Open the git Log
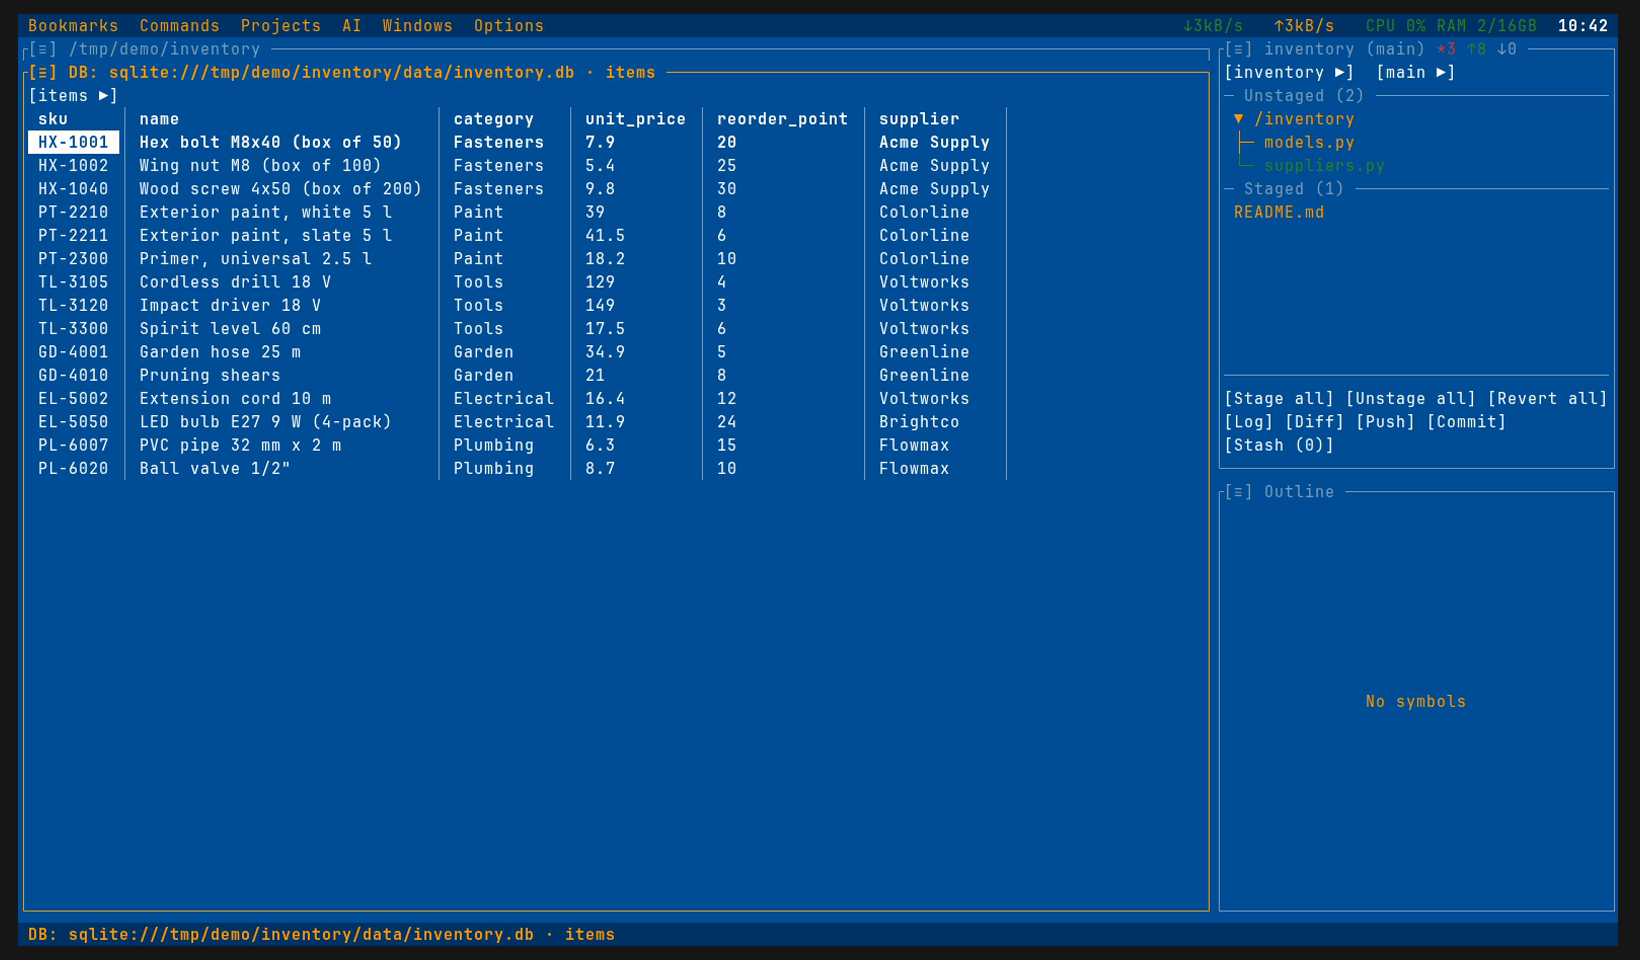The height and width of the screenshot is (960, 1640). pyautogui.click(x=1249, y=422)
